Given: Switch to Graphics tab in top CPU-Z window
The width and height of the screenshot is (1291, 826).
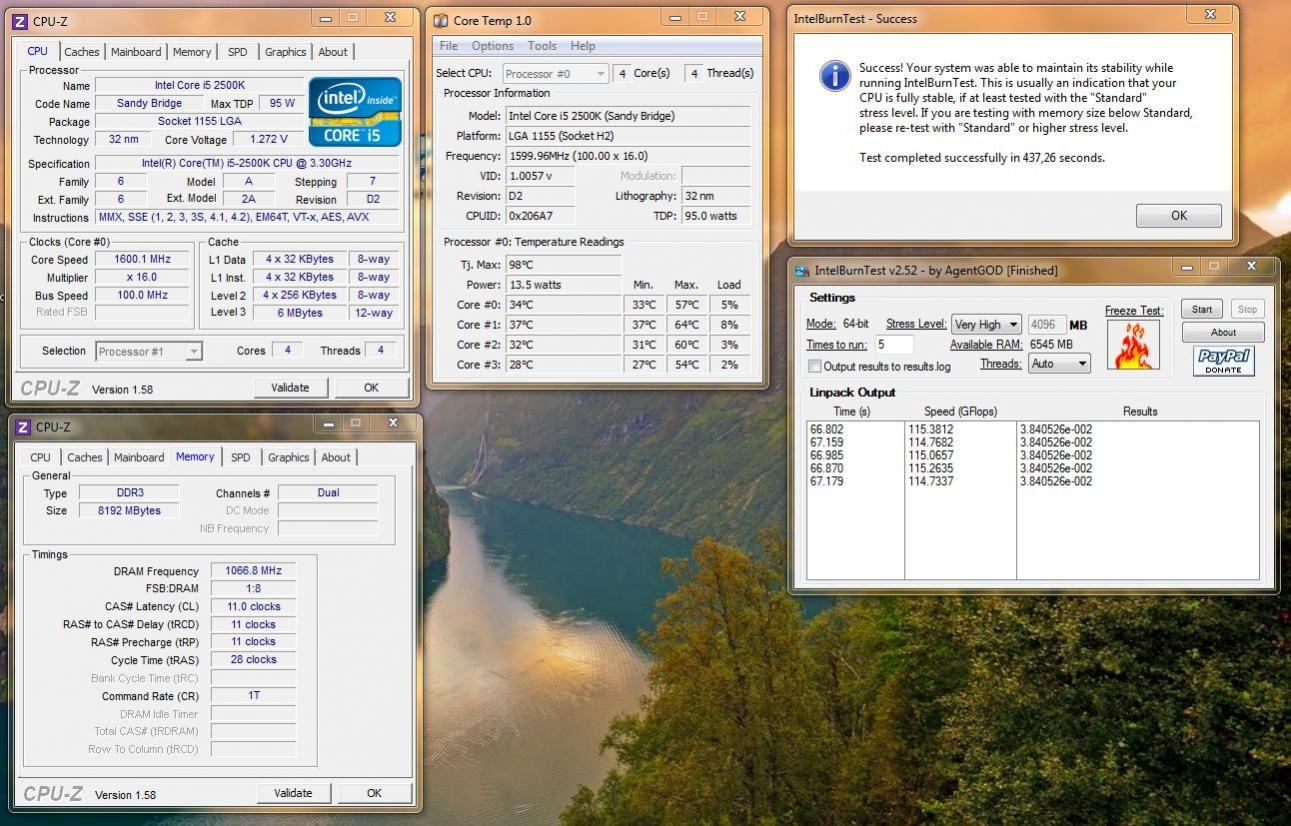Looking at the screenshot, I should pyautogui.click(x=285, y=52).
